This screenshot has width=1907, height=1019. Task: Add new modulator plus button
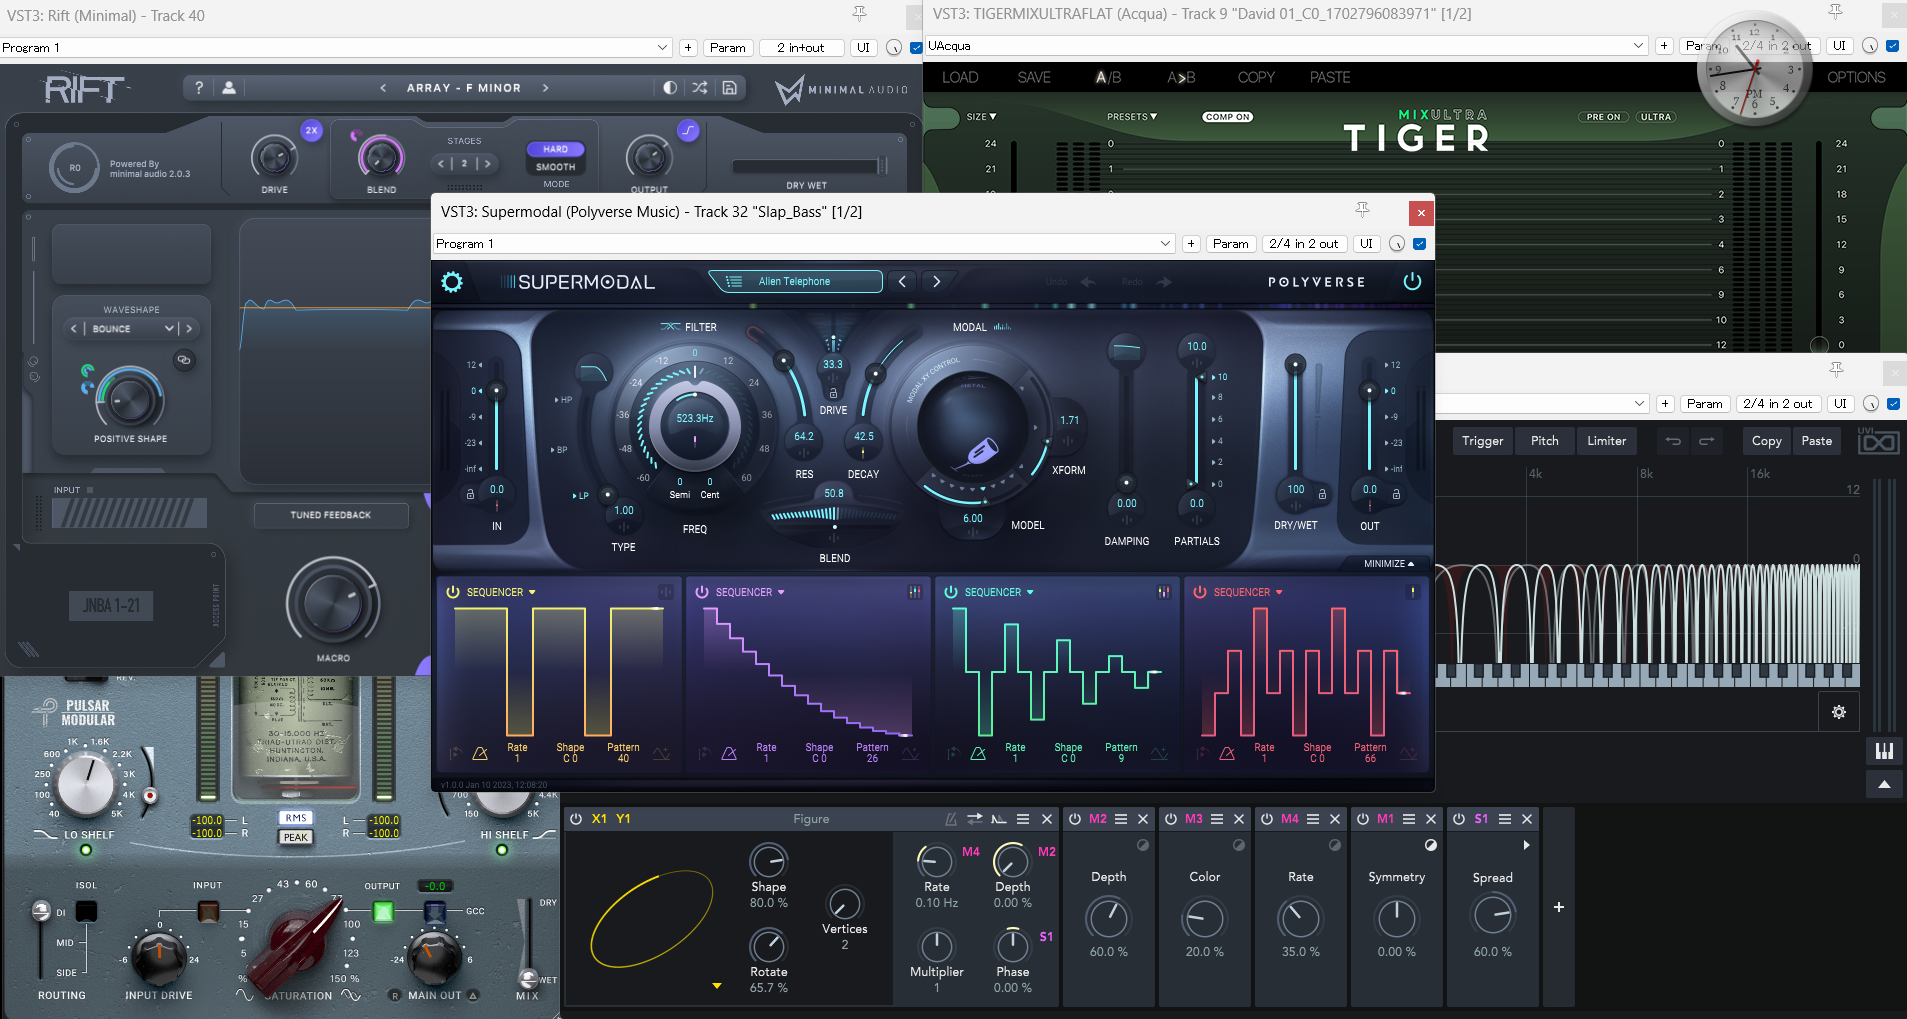[x=1558, y=907]
